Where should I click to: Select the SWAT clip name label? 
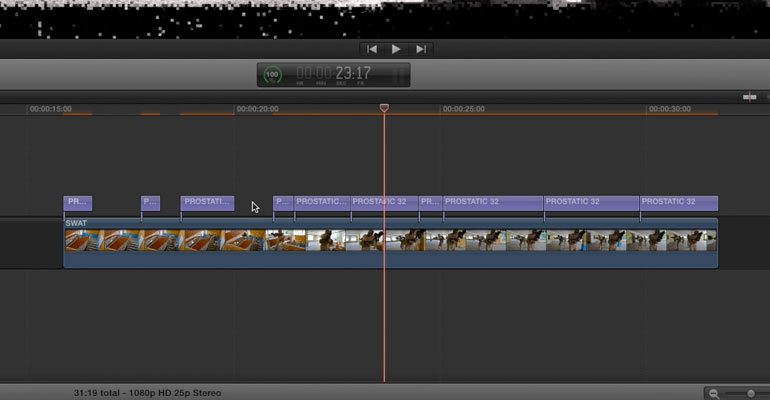pyautogui.click(x=76, y=223)
